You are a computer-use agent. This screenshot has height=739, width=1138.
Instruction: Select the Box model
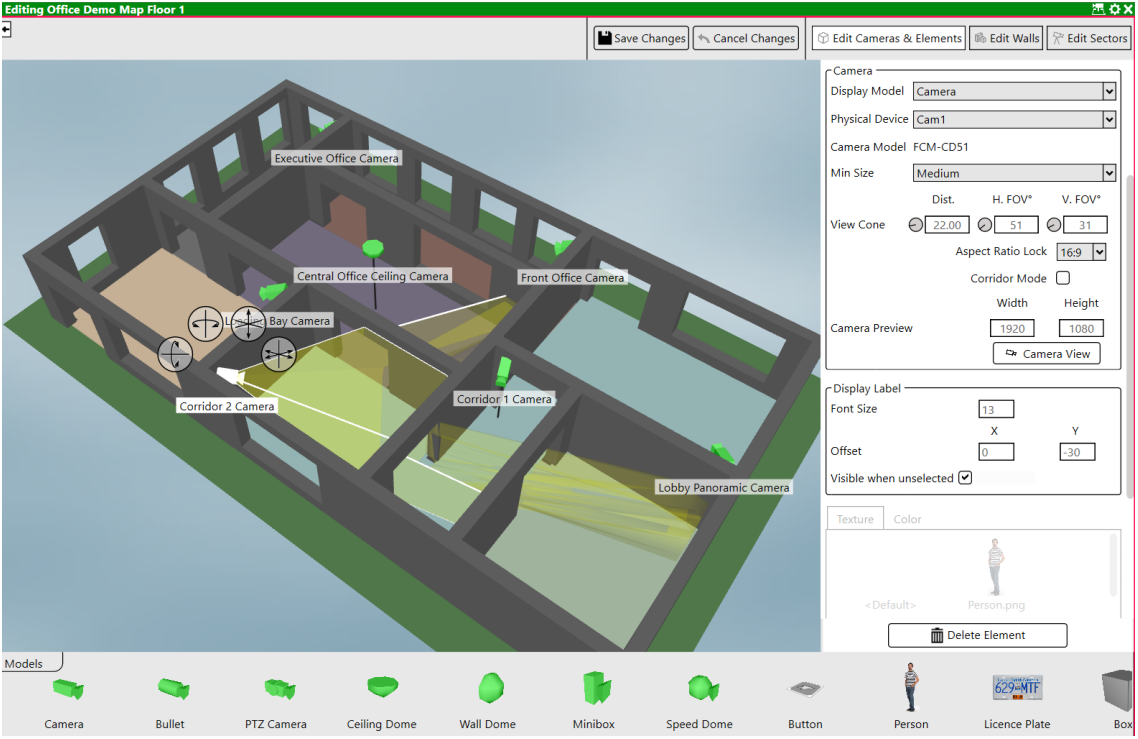click(1118, 690)
